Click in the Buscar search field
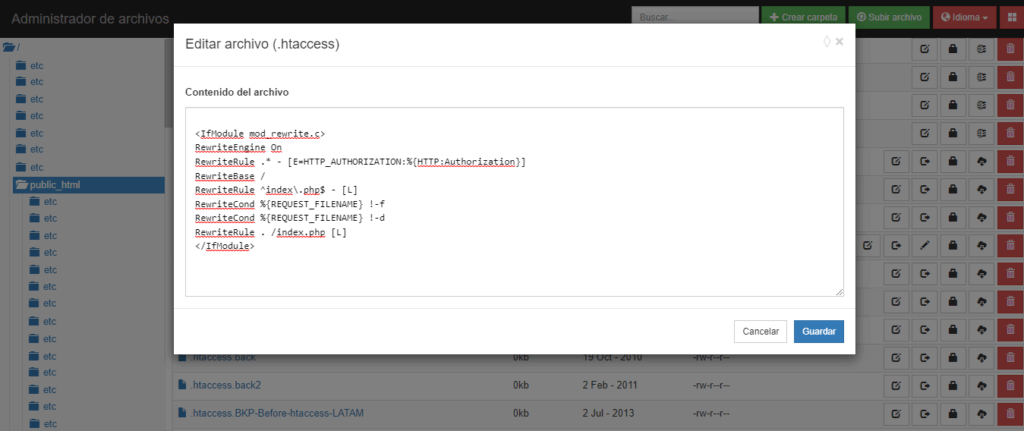1024x431 pixels. click(695, 17)
